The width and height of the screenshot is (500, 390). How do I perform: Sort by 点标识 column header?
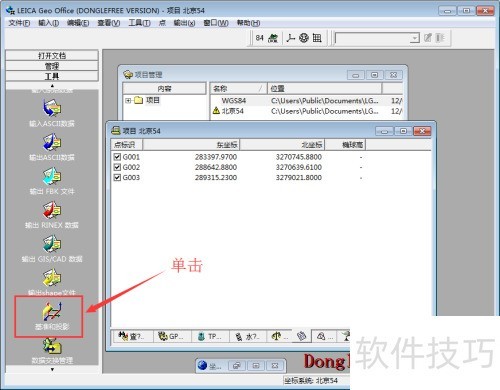point(127,145)
